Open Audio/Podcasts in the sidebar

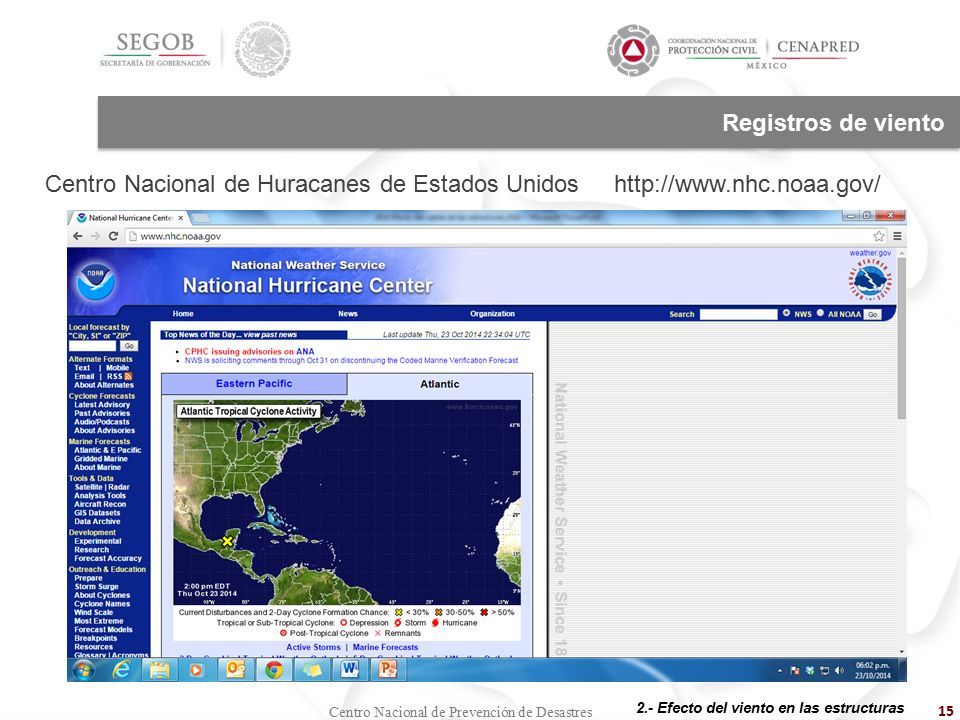pos(102,422)
